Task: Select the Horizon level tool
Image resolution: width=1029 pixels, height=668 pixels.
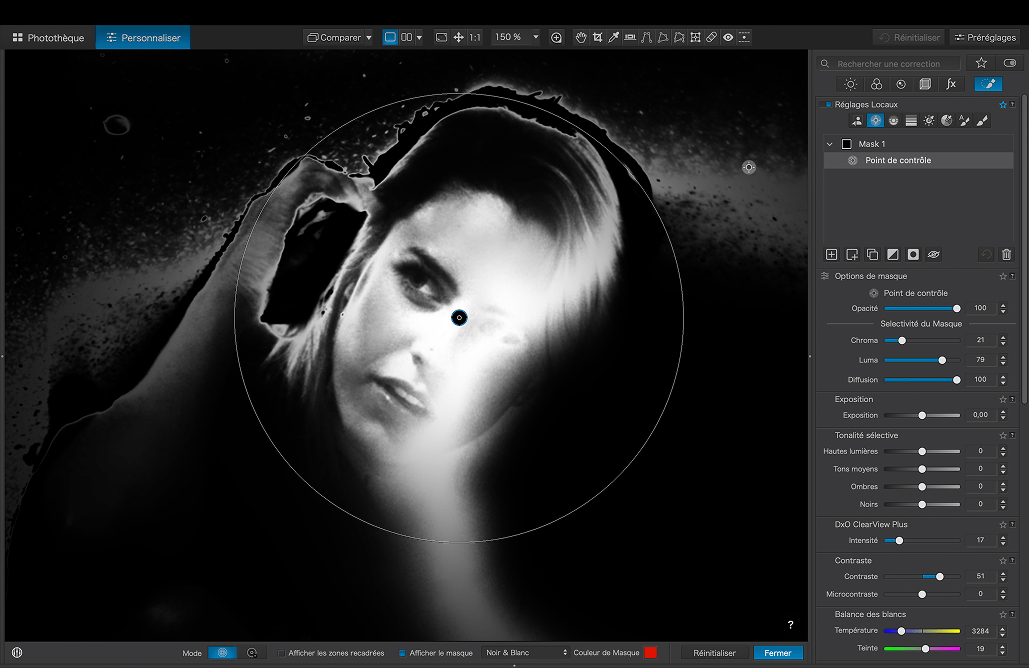Action: 630,37
